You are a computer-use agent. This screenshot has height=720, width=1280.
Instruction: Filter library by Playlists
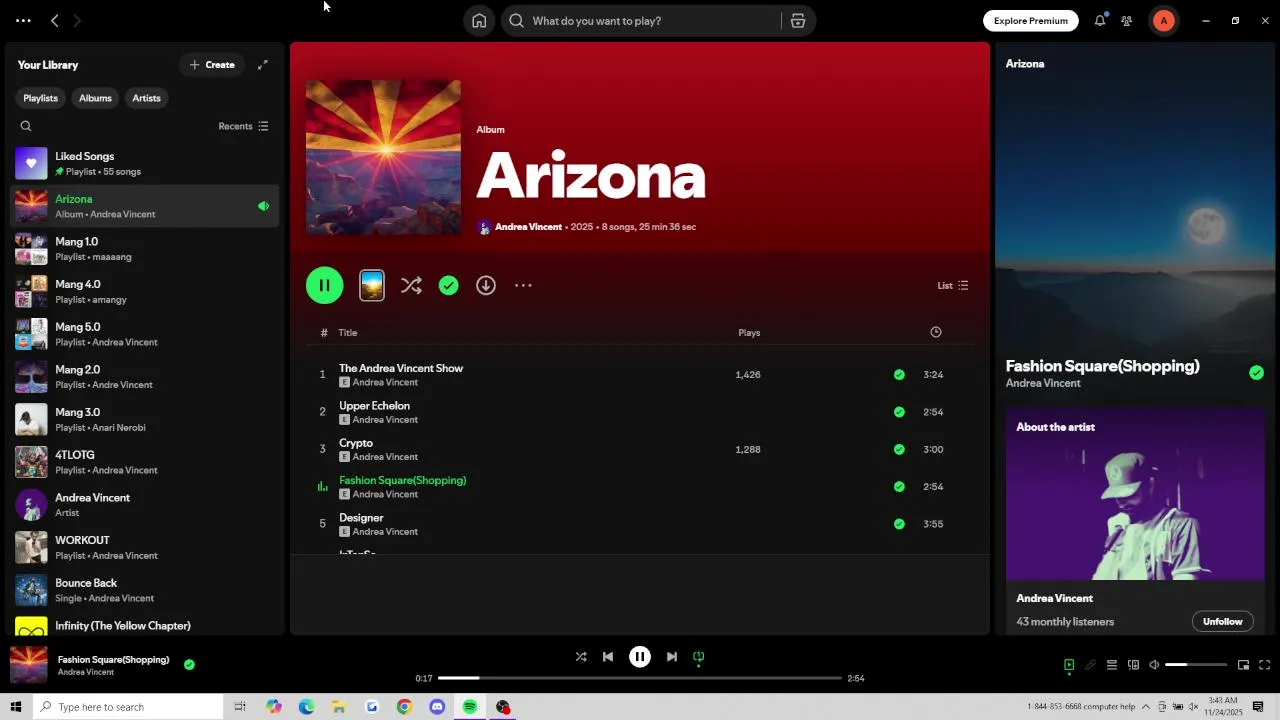click(40, 98)
